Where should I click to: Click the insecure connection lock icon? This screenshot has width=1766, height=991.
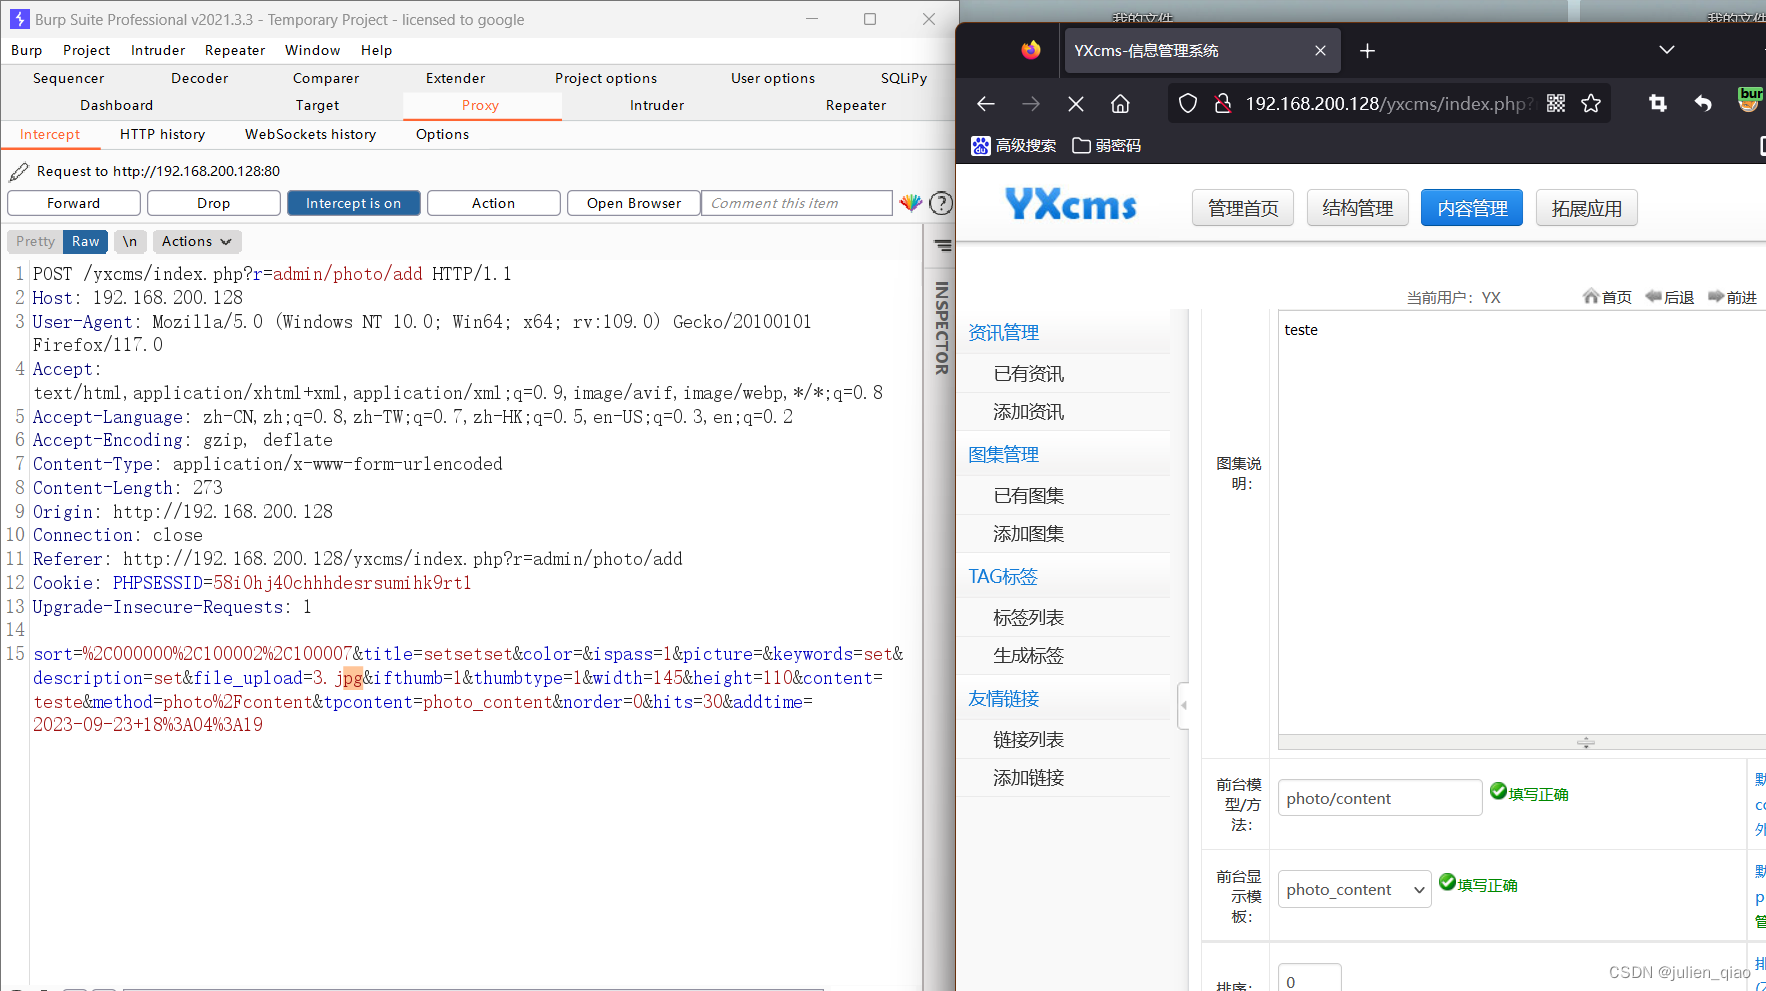(1222, 104)
